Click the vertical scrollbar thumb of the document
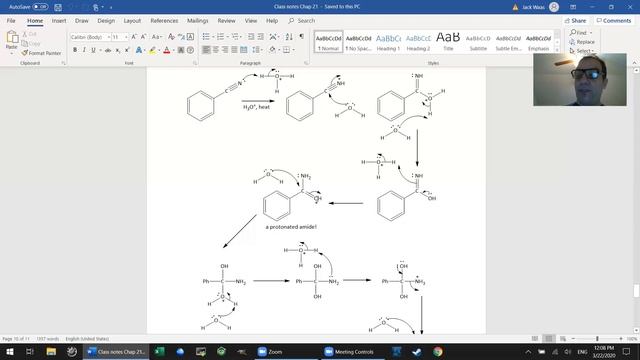 [636, 291]
